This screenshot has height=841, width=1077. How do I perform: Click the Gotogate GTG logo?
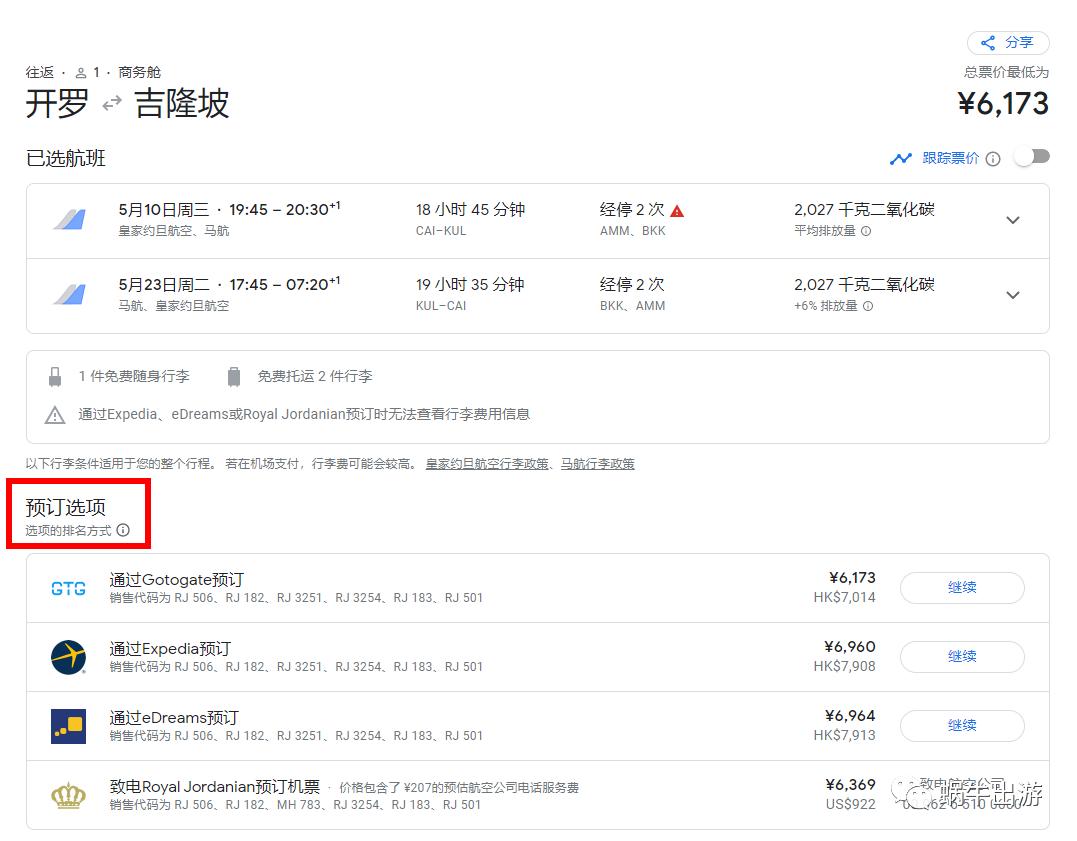click(67, 587)
